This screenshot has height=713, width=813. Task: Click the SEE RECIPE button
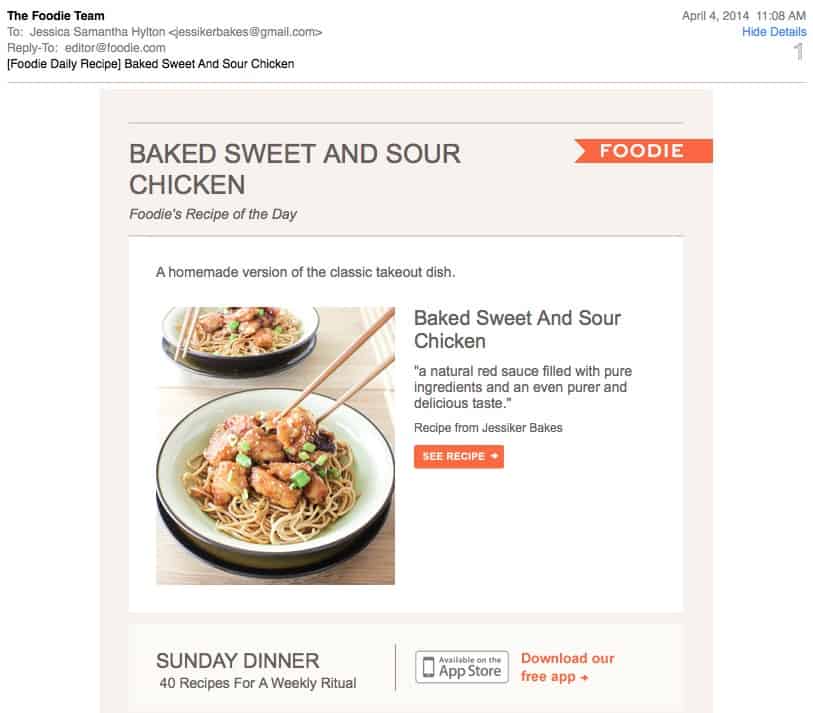[x=459, y=456]
